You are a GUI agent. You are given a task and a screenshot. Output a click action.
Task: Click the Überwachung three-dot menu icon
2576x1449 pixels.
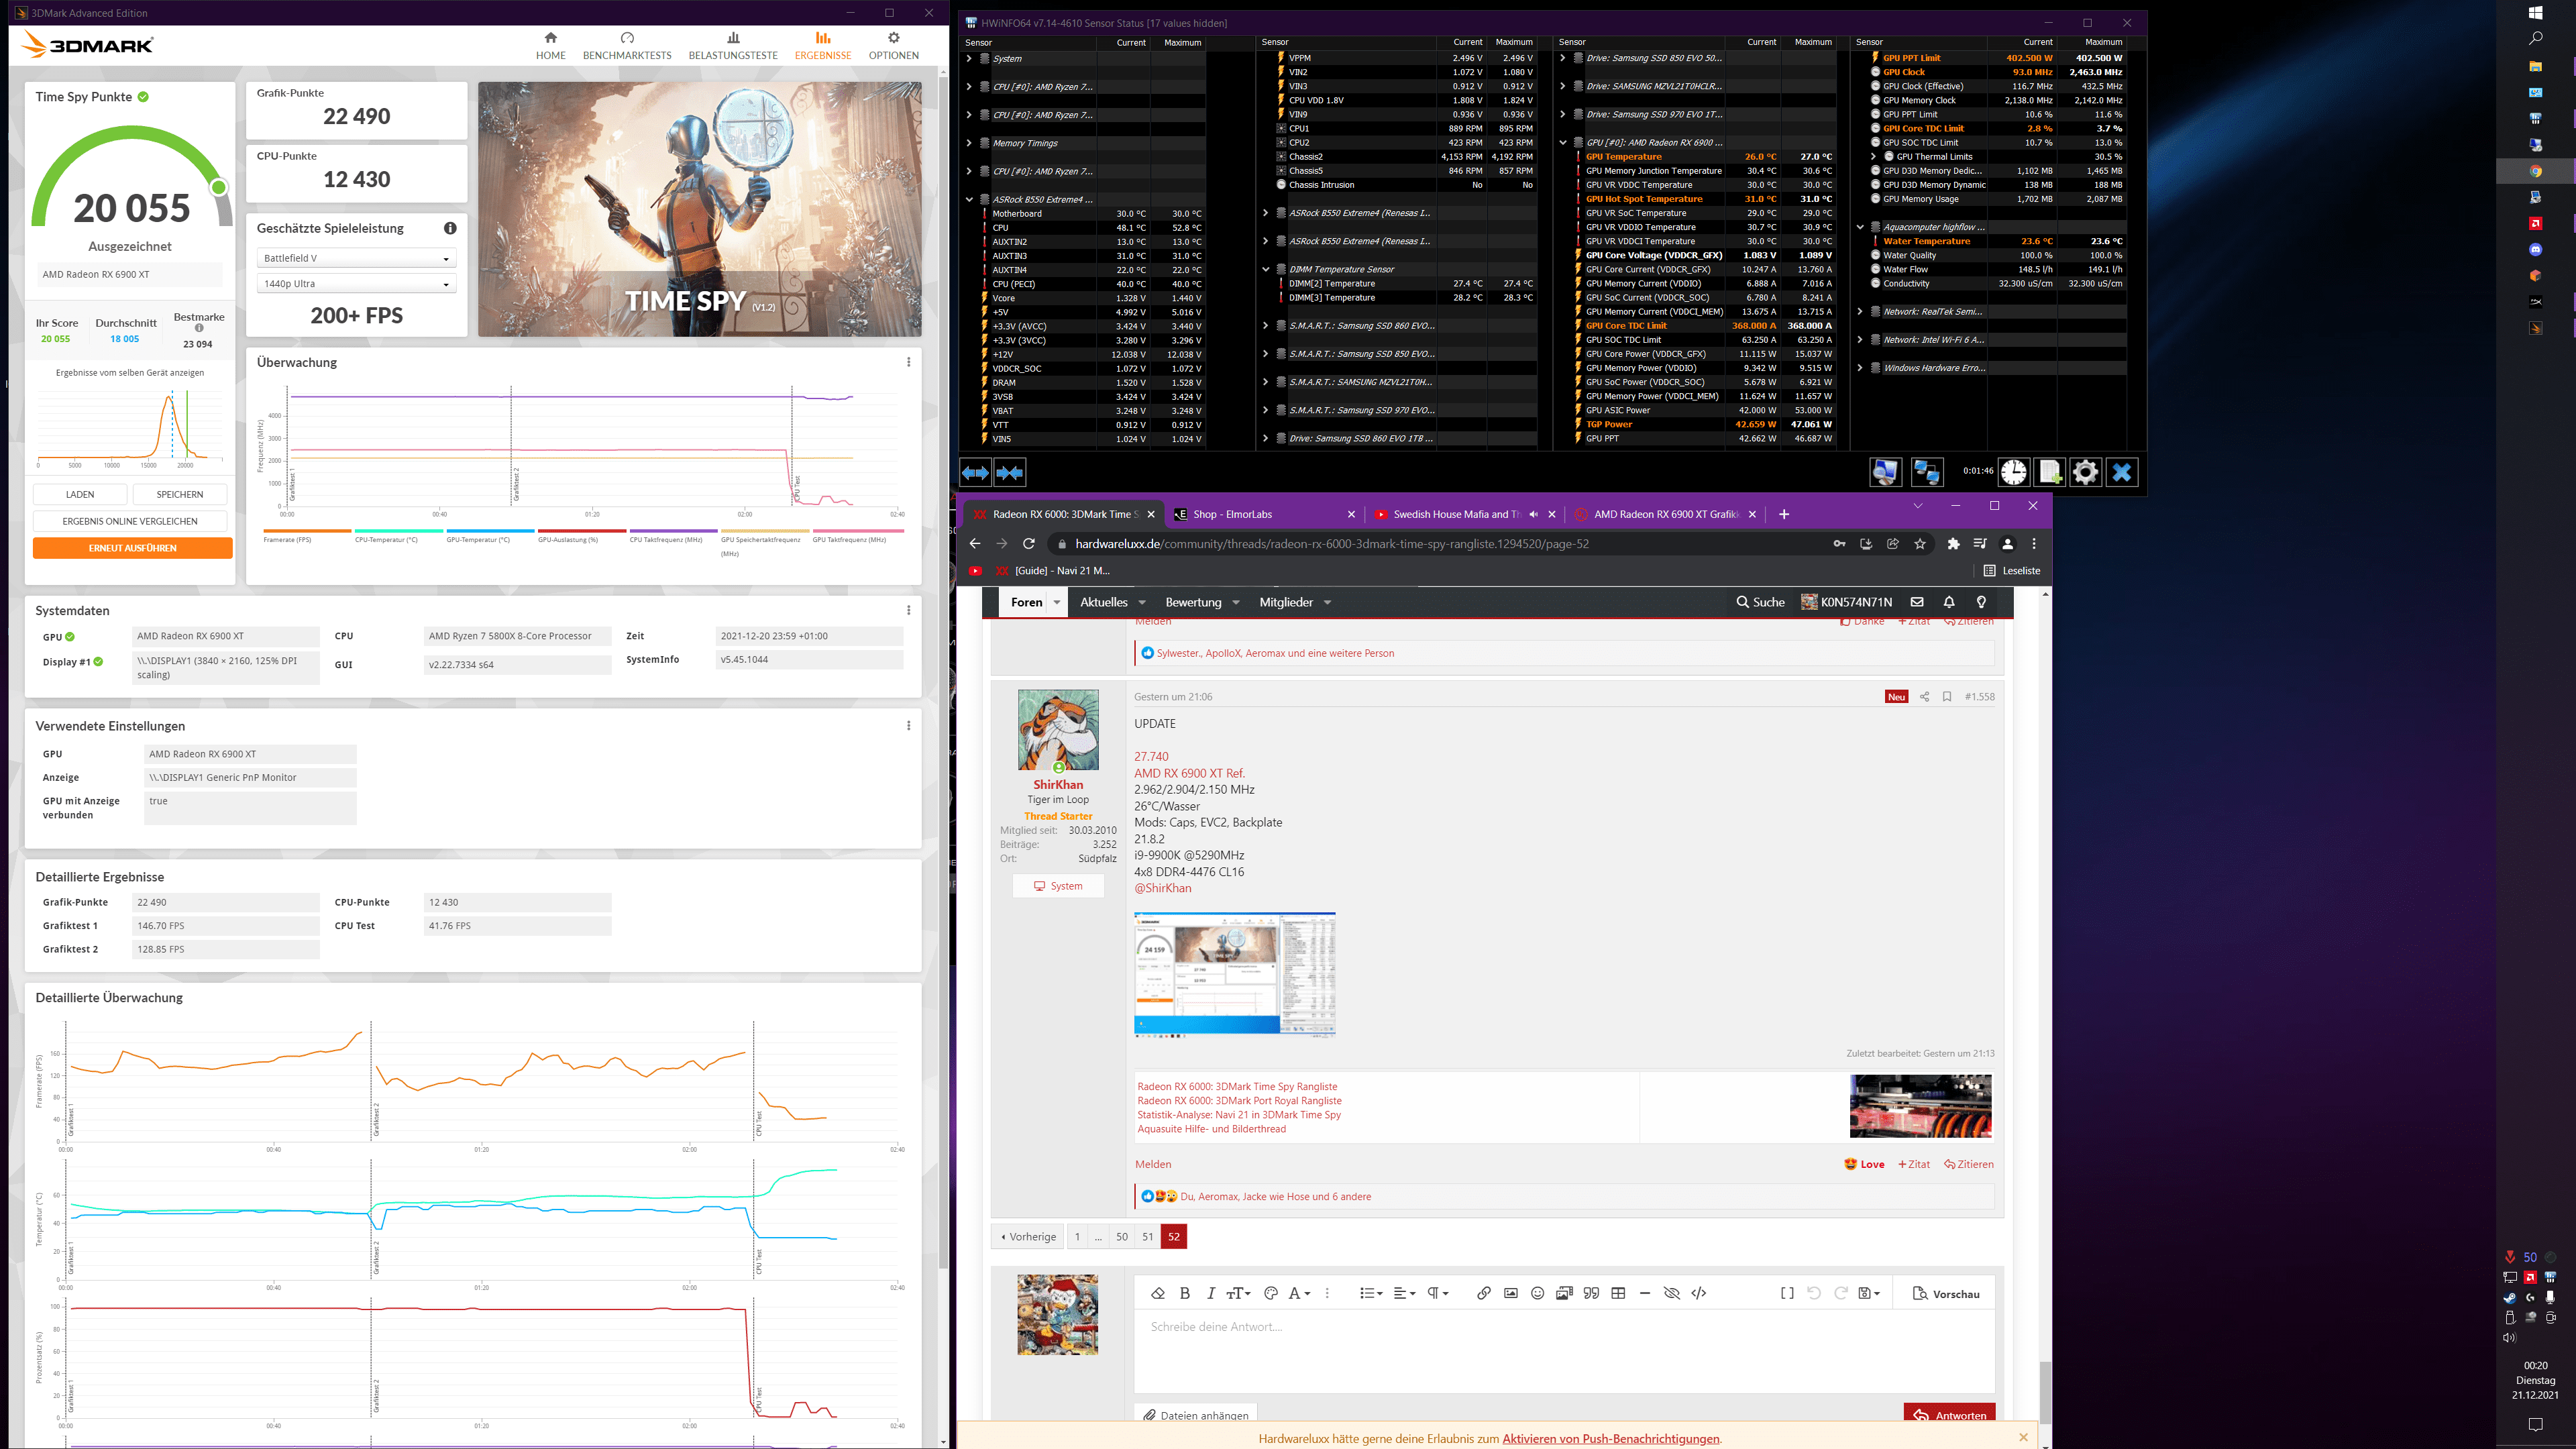908,362
